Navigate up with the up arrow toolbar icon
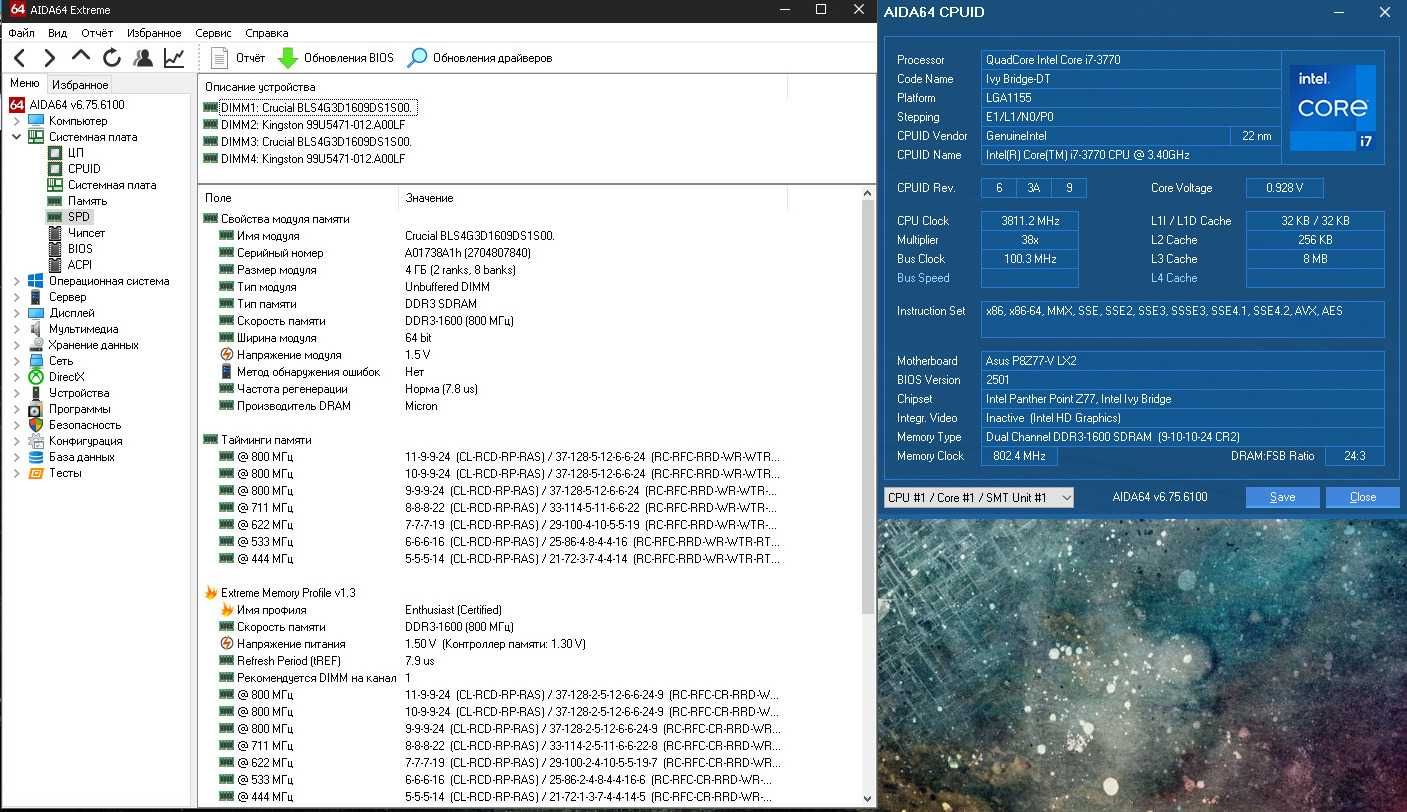 click(81, 58)
